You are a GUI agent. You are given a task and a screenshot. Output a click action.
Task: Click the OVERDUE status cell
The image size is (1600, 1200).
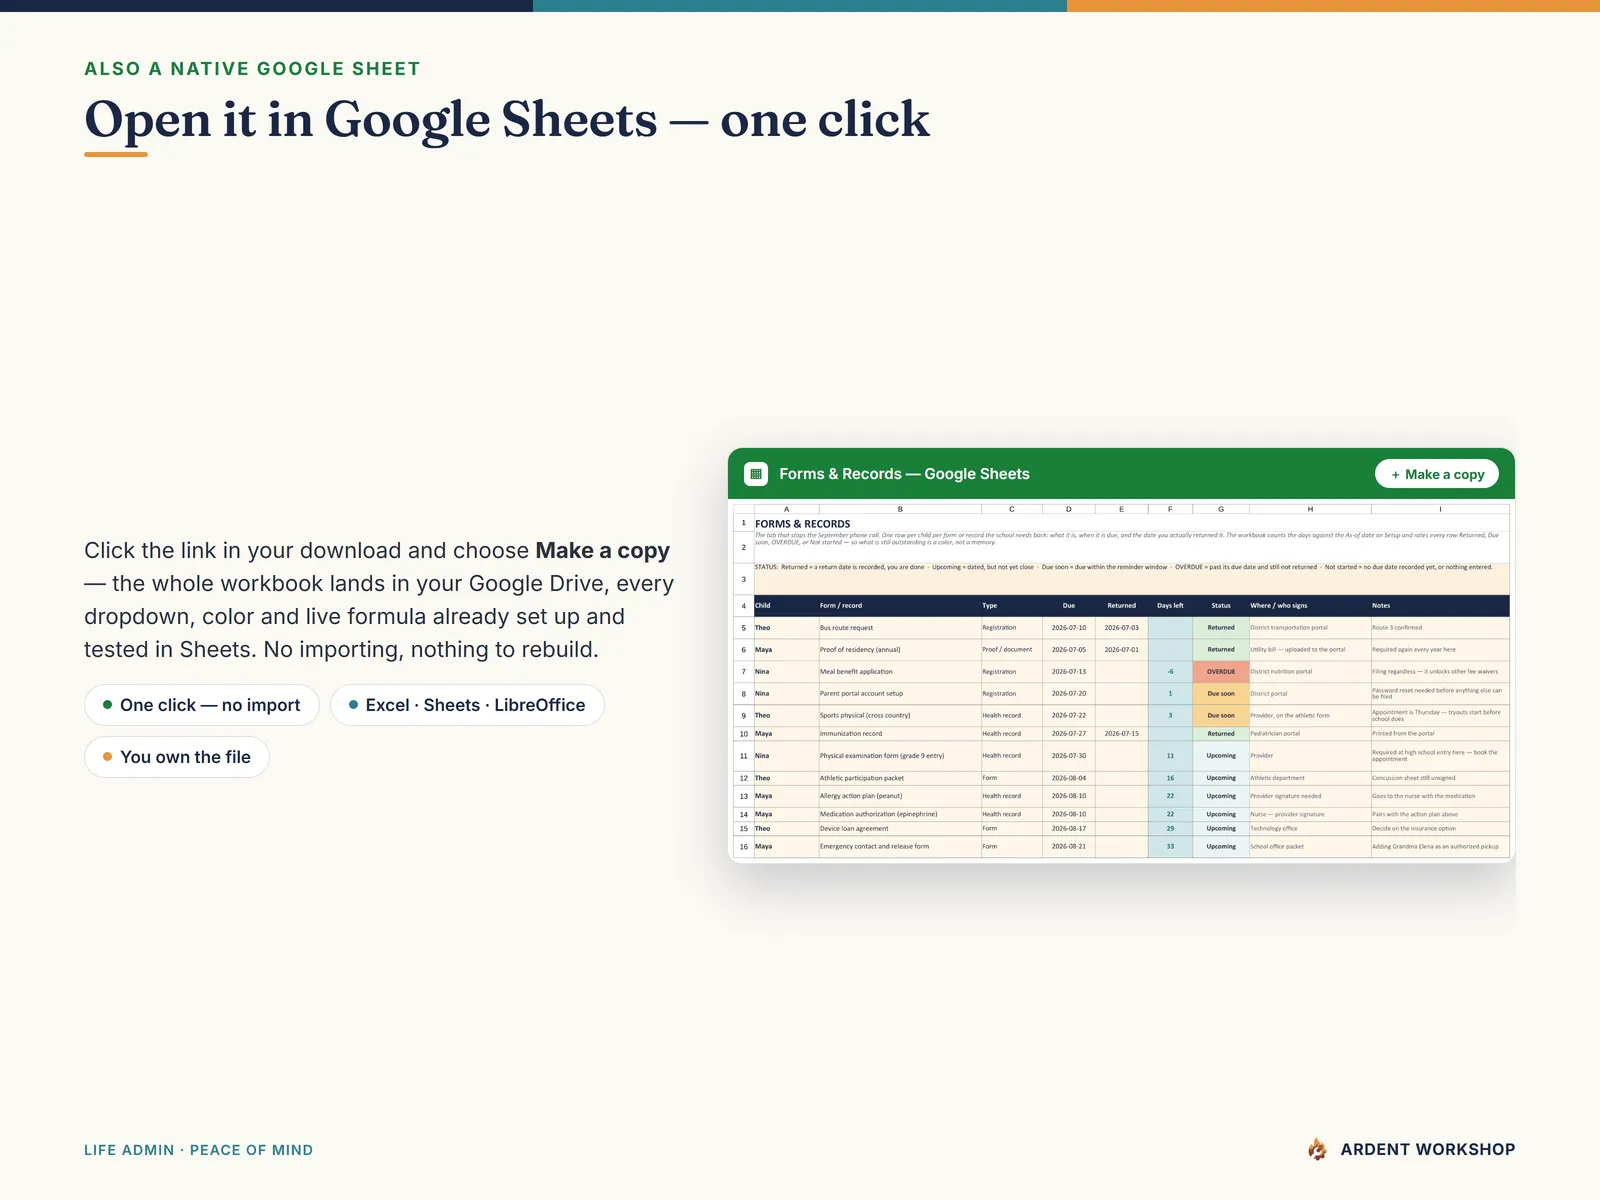(x=1221, y=672)
